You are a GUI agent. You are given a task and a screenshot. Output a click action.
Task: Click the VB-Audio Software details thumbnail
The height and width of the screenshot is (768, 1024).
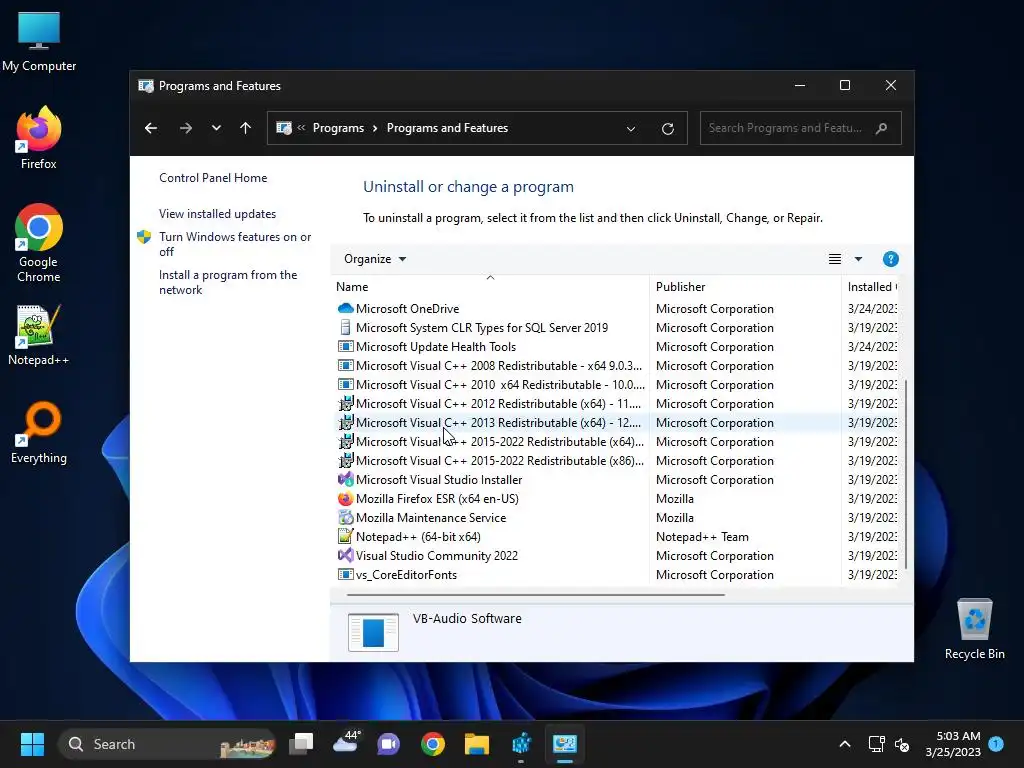pos(373,632)
